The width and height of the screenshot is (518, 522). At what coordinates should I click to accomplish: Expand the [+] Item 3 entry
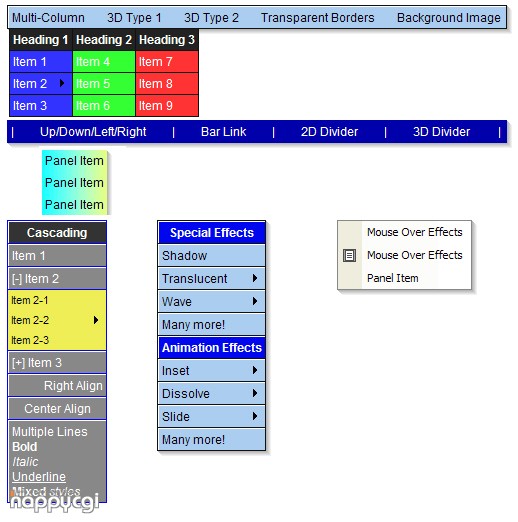tap(57, 363)
